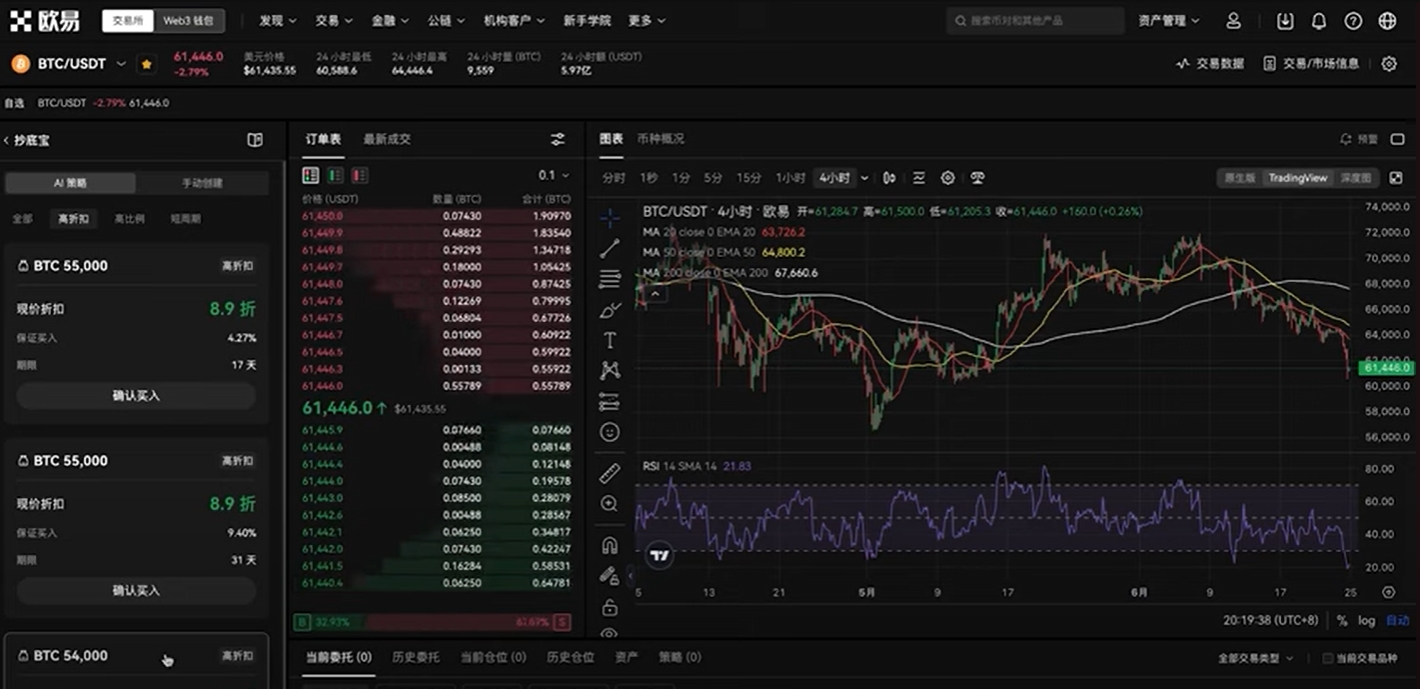Viewport: 1420px width, 689px height.
Task: Open the compare scale icon in chart toolbar
Action: (978, 178)
